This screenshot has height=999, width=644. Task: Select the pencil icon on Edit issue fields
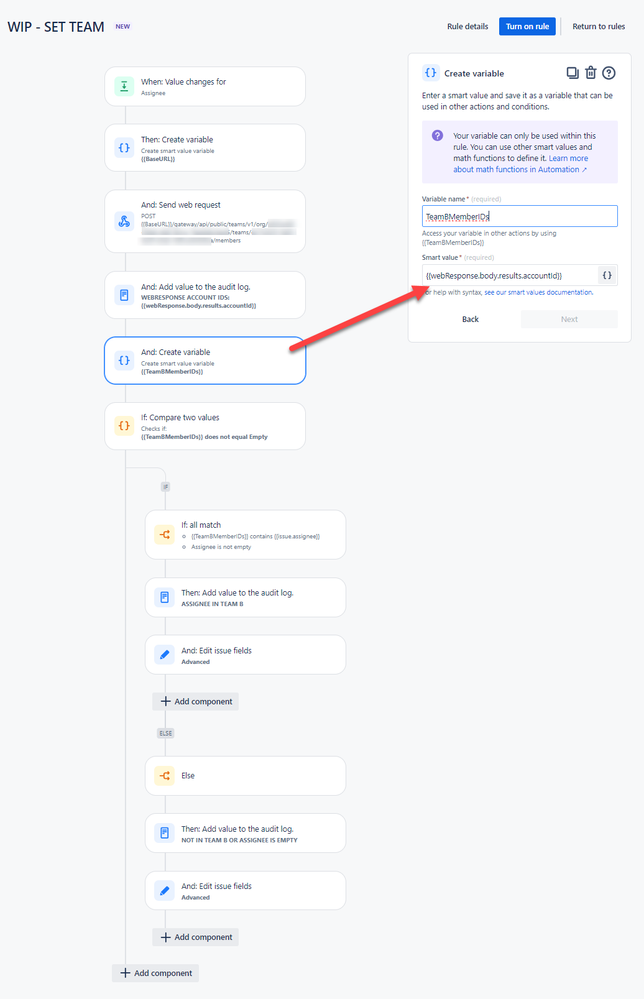click(x=164, y=654)
